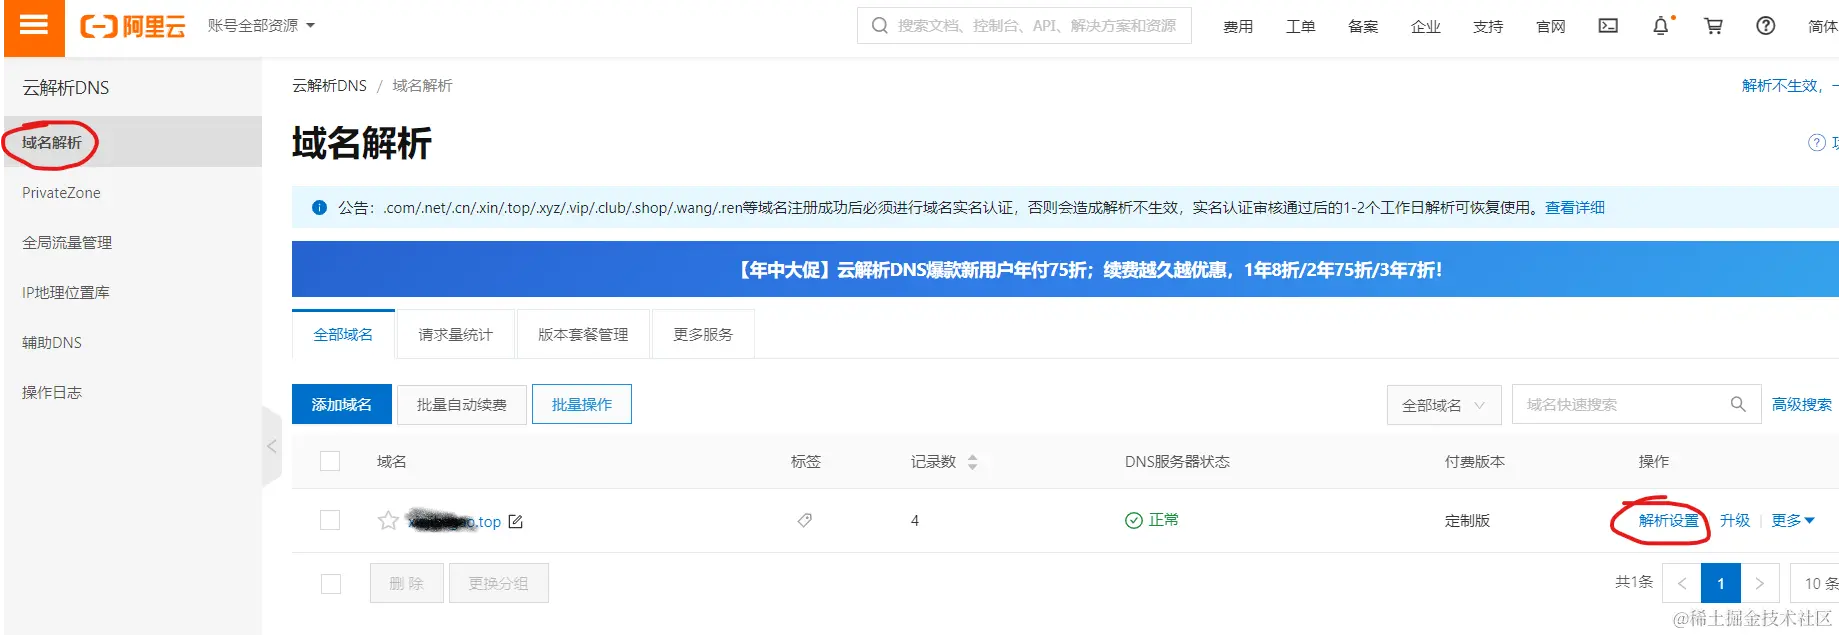Open the 全部域名 filter dropdown

pyautogui.click(x=1444, y=405)
